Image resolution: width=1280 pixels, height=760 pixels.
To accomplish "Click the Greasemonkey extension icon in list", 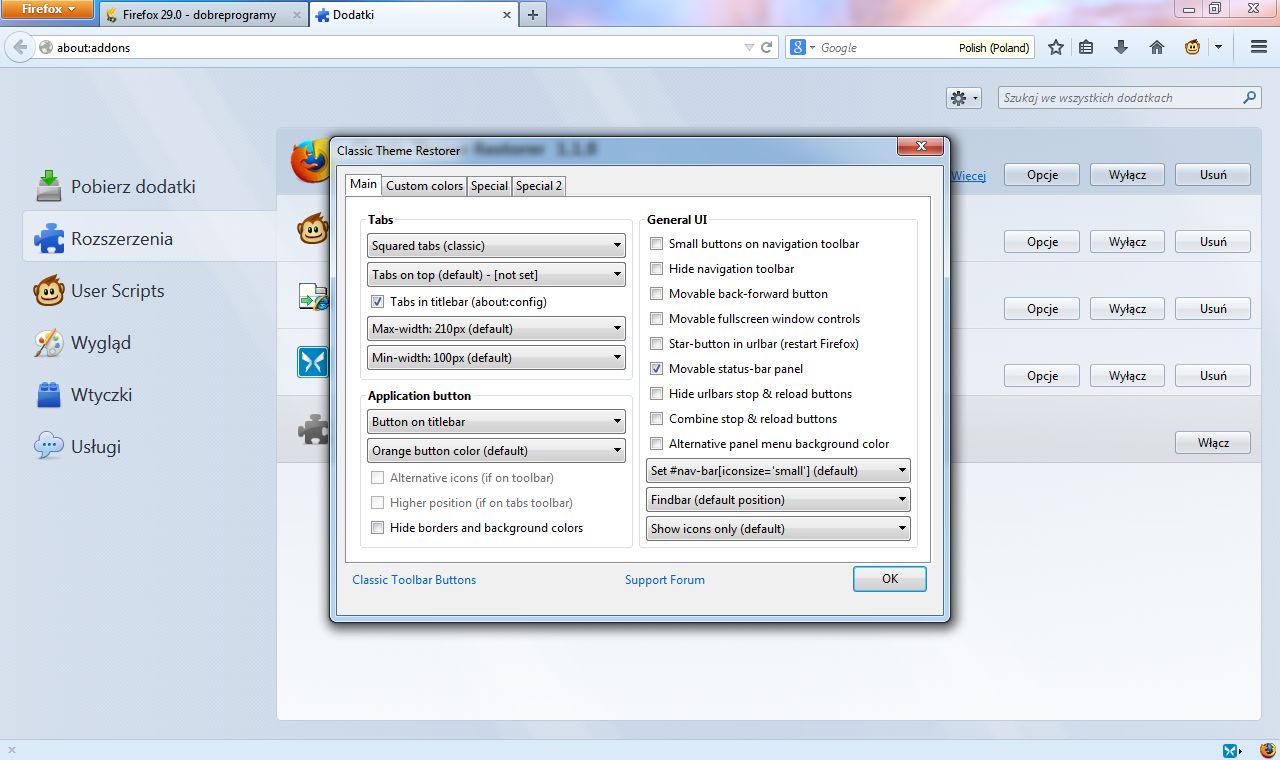I will click(314, 229).
